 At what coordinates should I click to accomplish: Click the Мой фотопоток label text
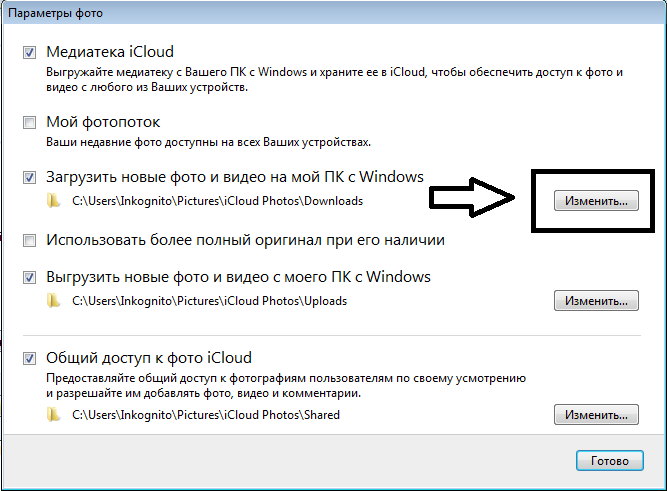pyautogui.click(x=103, y=122)
